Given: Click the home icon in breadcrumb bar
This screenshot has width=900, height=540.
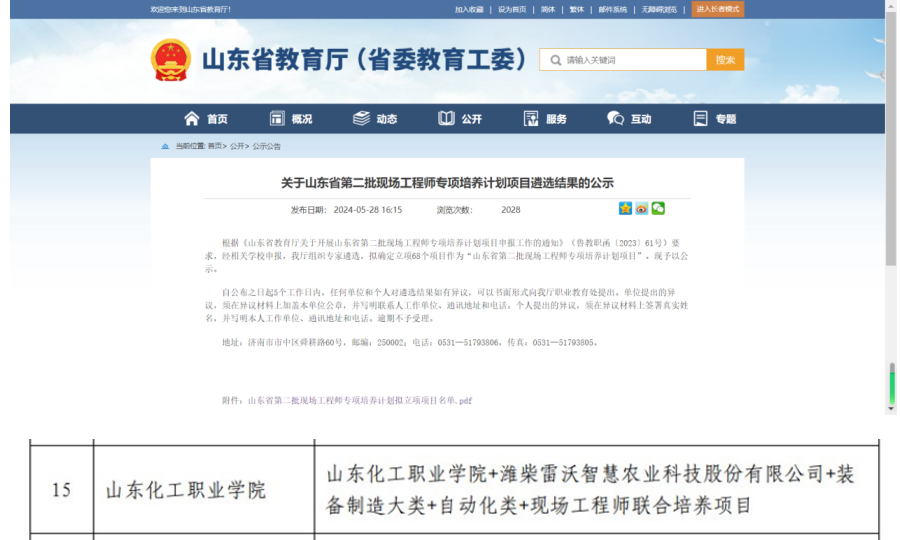Looking at the screenshot, I should point(165,146).
